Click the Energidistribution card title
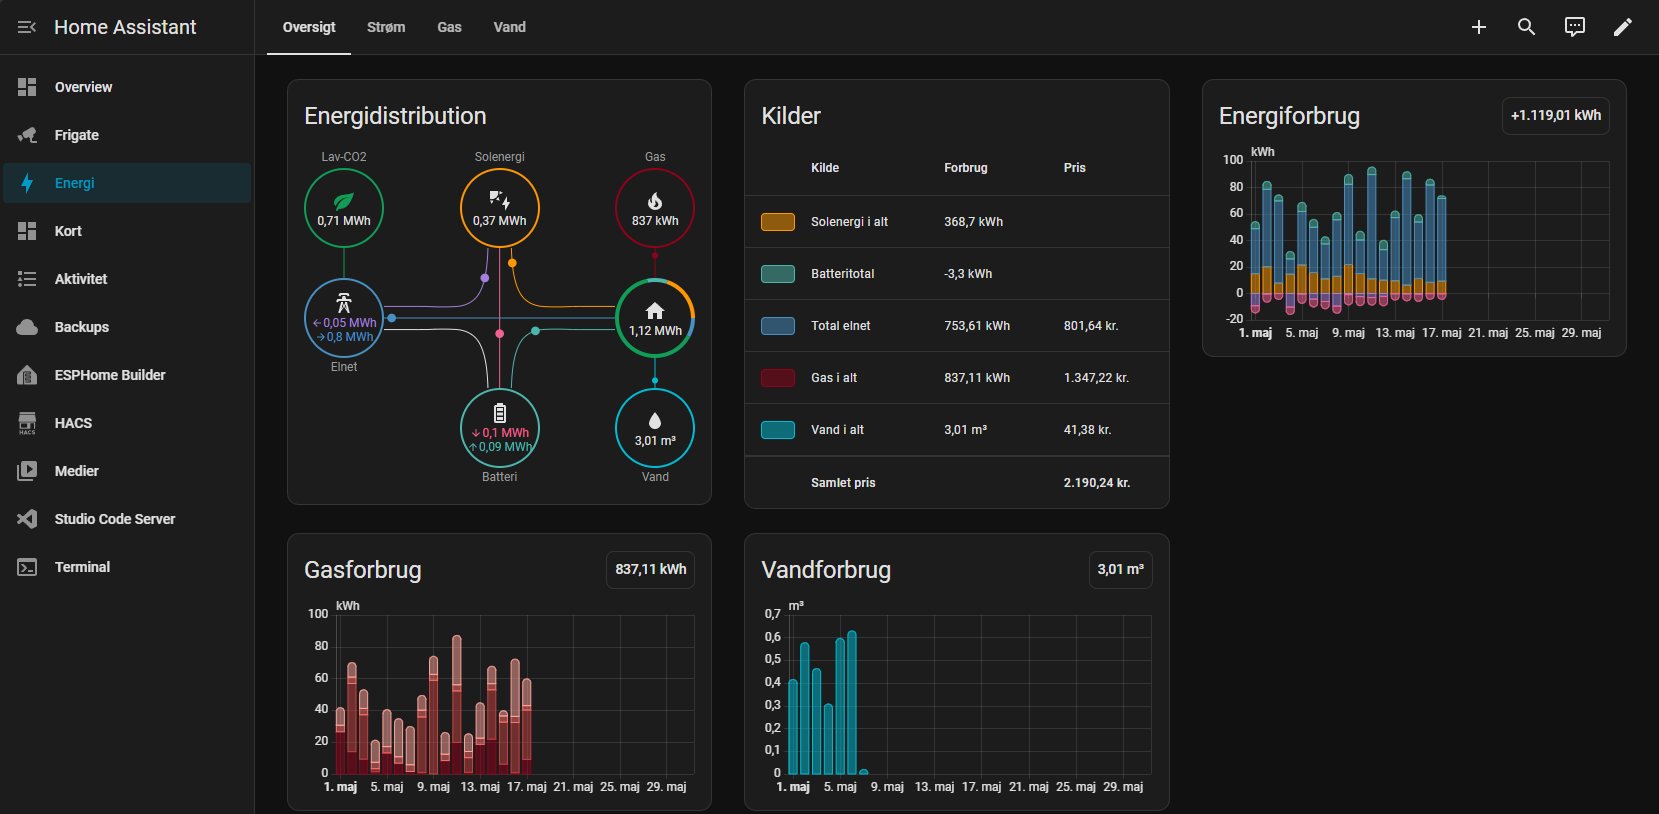This screenshot has width=1659, height=814. click(x=395, y=116)
